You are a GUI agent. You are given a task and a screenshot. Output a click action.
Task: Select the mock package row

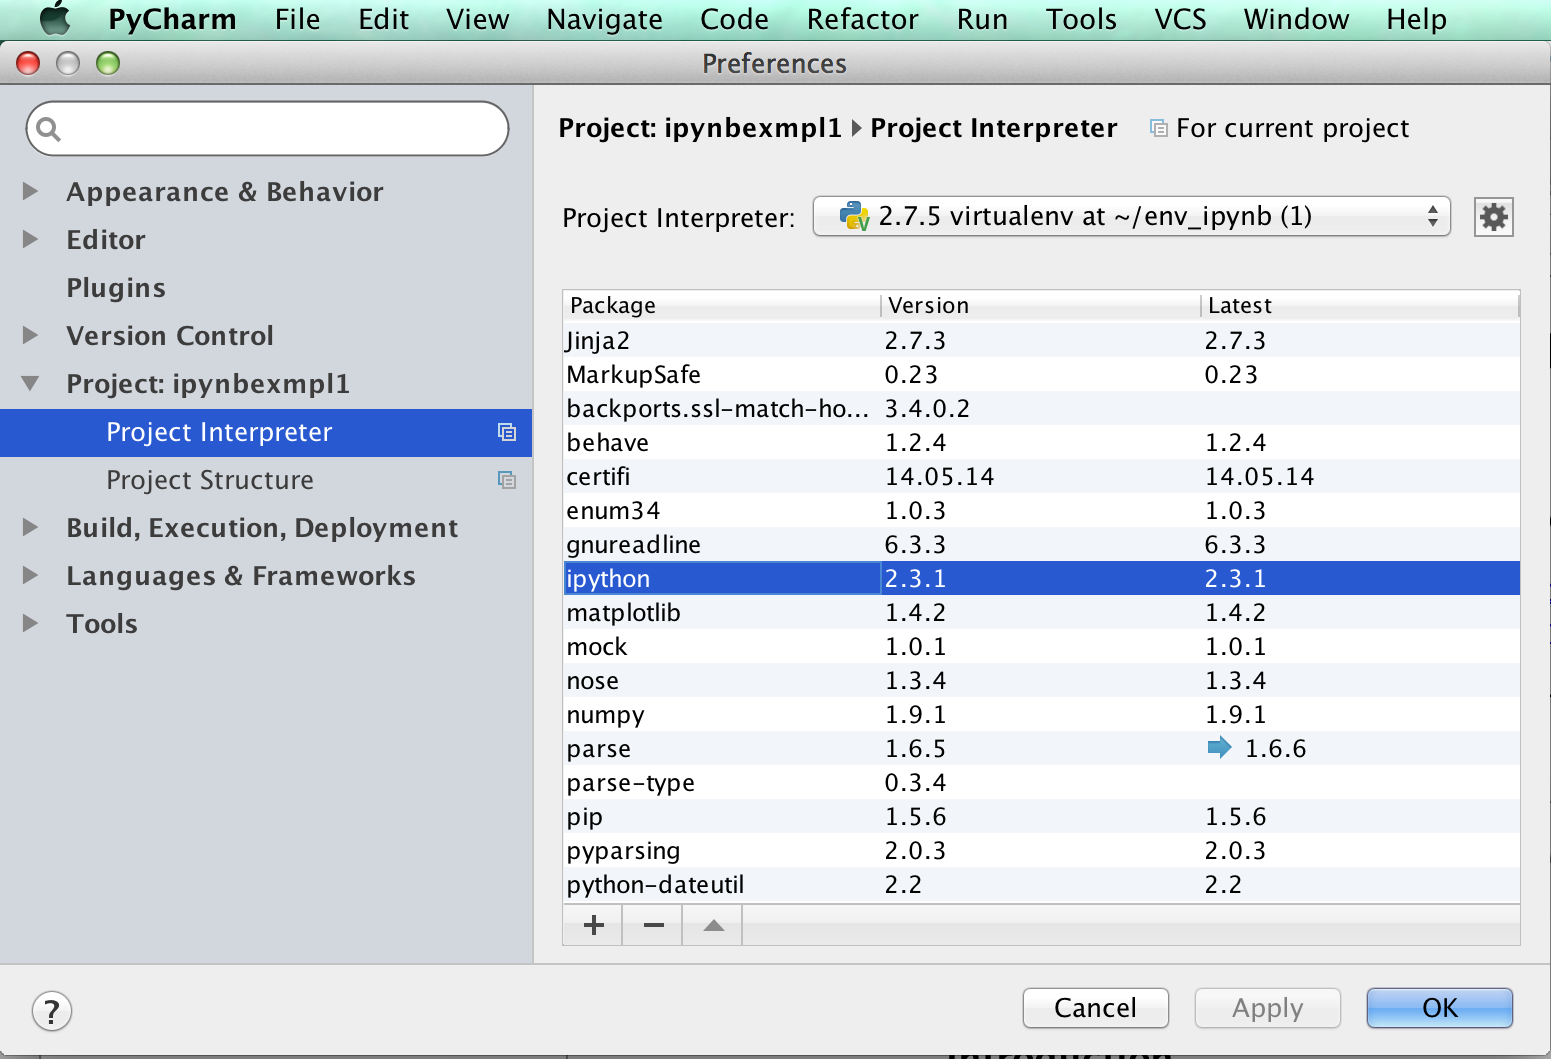coord(1041,646)
